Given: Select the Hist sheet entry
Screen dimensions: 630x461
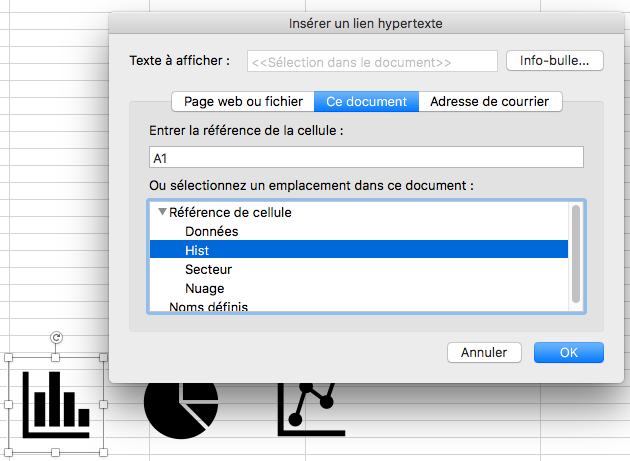Looking at the screenshot, I should [197, 250].
